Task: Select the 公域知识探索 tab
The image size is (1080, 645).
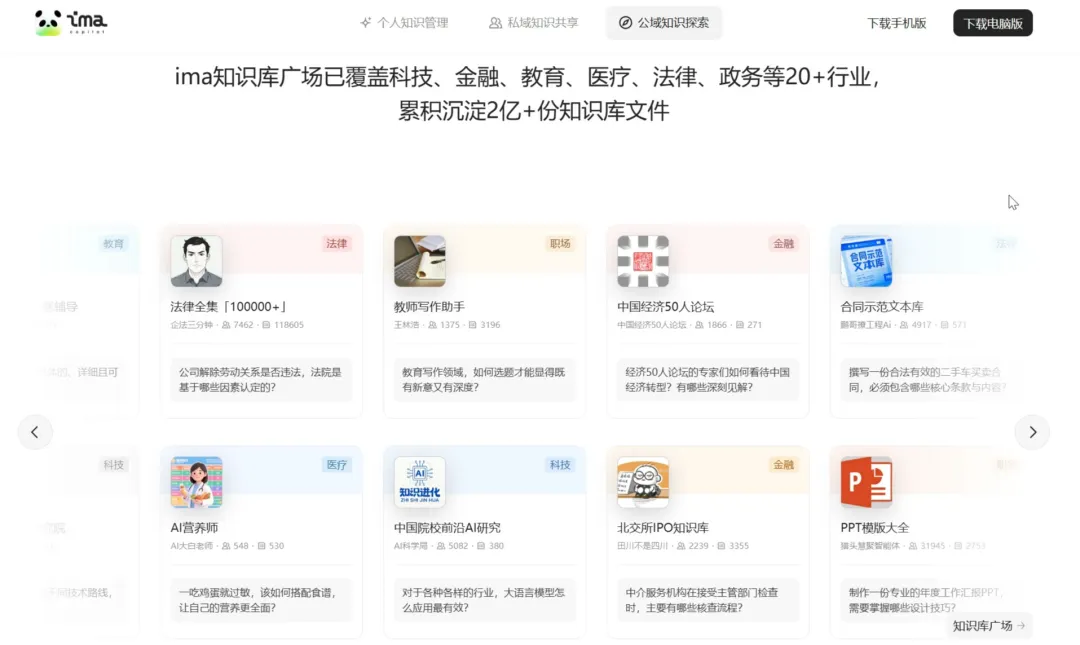Action: point(663,23)
